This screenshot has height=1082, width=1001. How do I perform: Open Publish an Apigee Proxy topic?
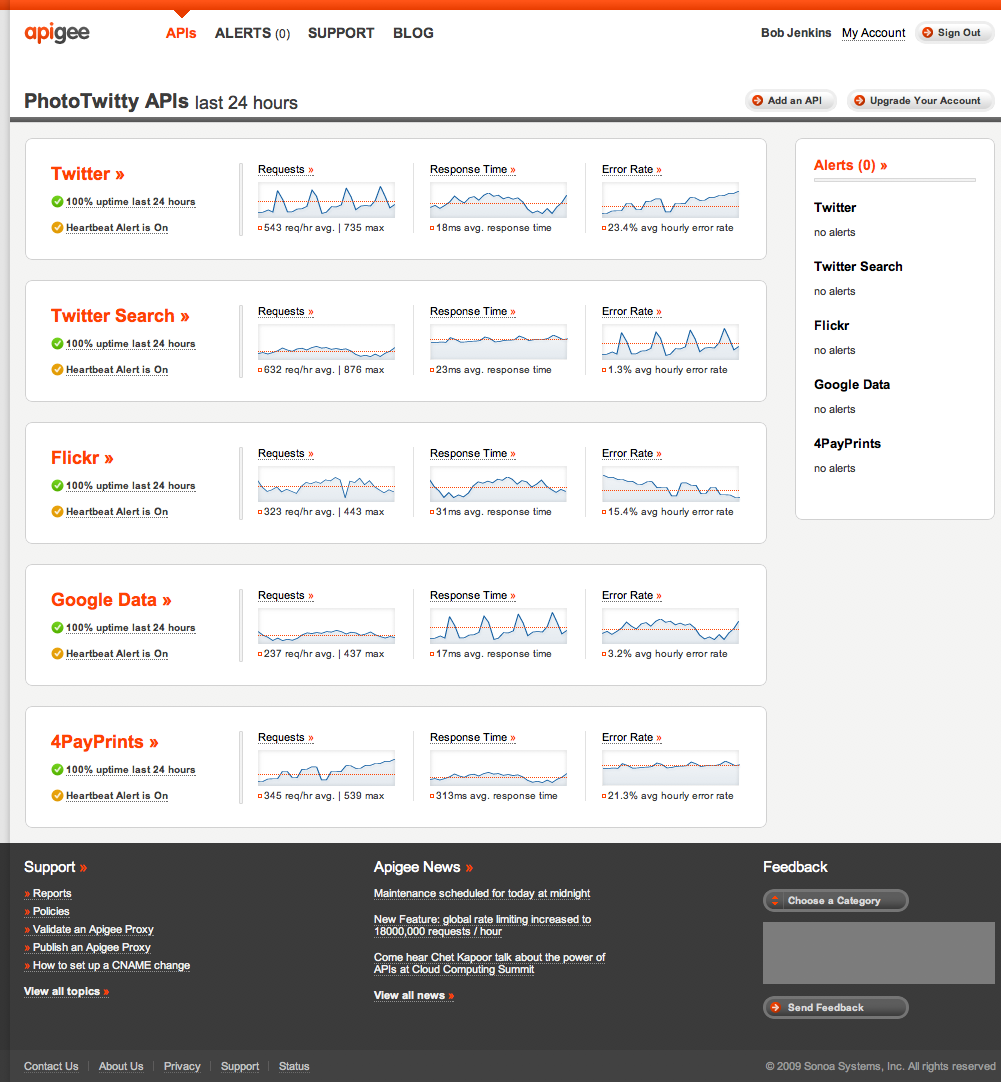tap(88, 947)
